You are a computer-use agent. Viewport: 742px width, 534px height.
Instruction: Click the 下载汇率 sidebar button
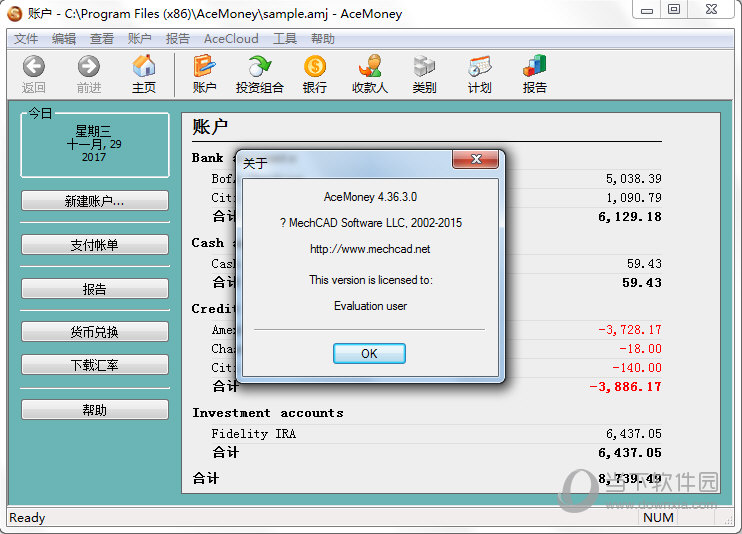pos(95,365)
